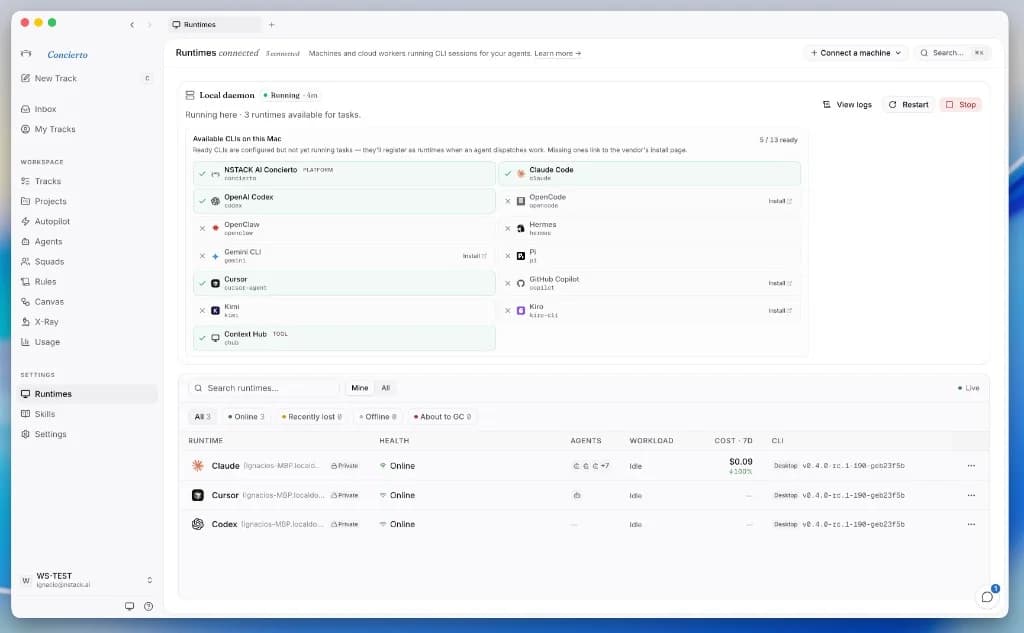The height and width of the screenshot is (633, 1024).
Task: Open more options for the Claude runtime
Action: point(971,466)
